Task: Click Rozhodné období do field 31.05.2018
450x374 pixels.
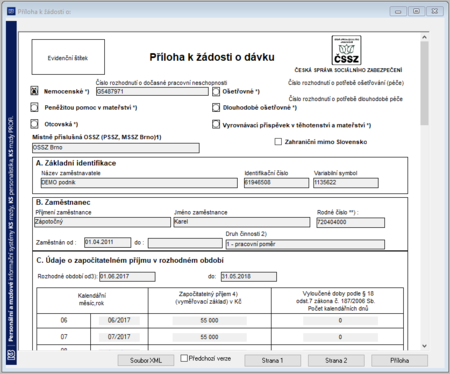Action: (x=249, y=277)
